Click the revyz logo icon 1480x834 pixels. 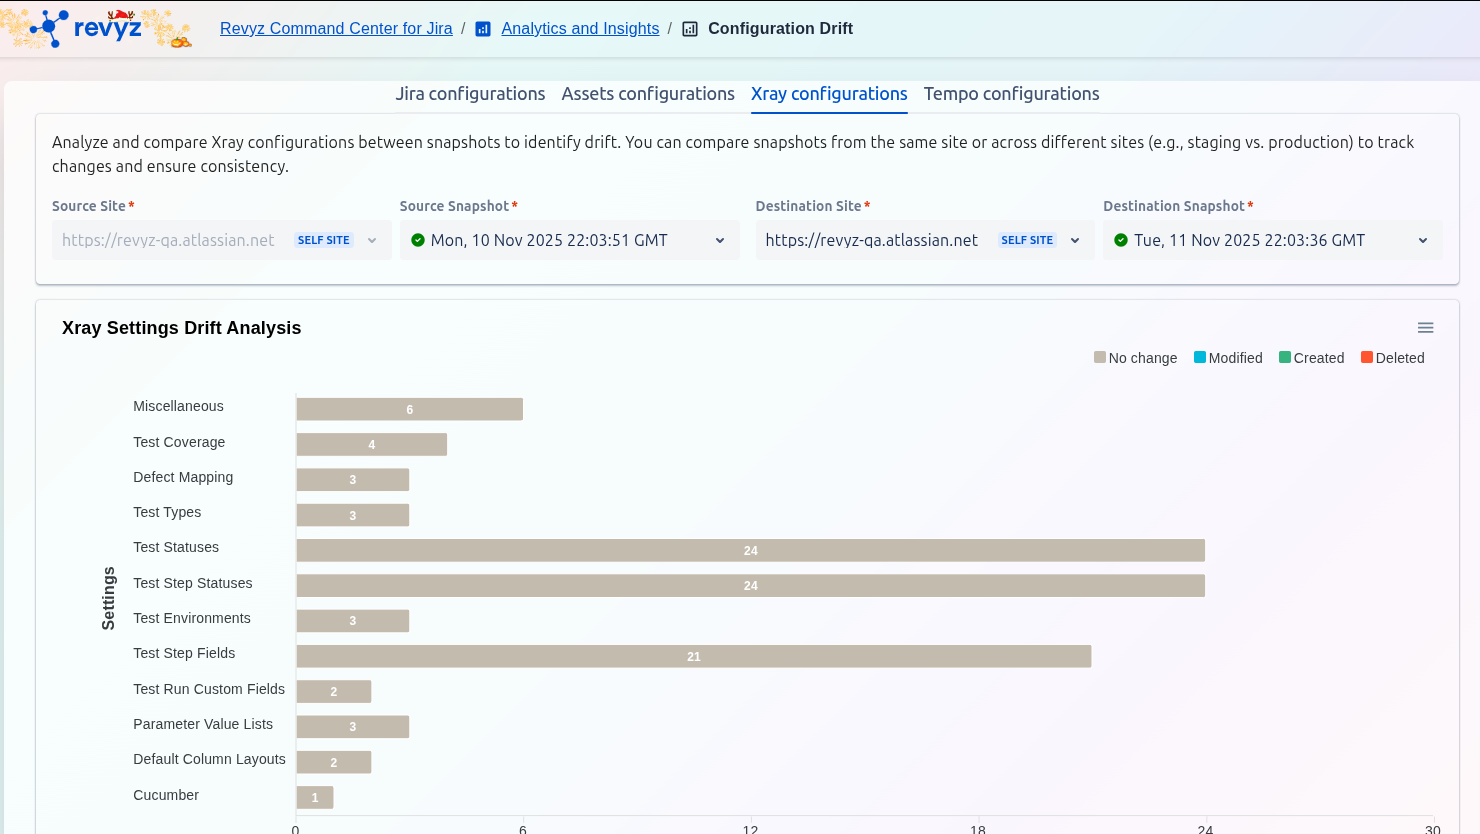[50, 28]
